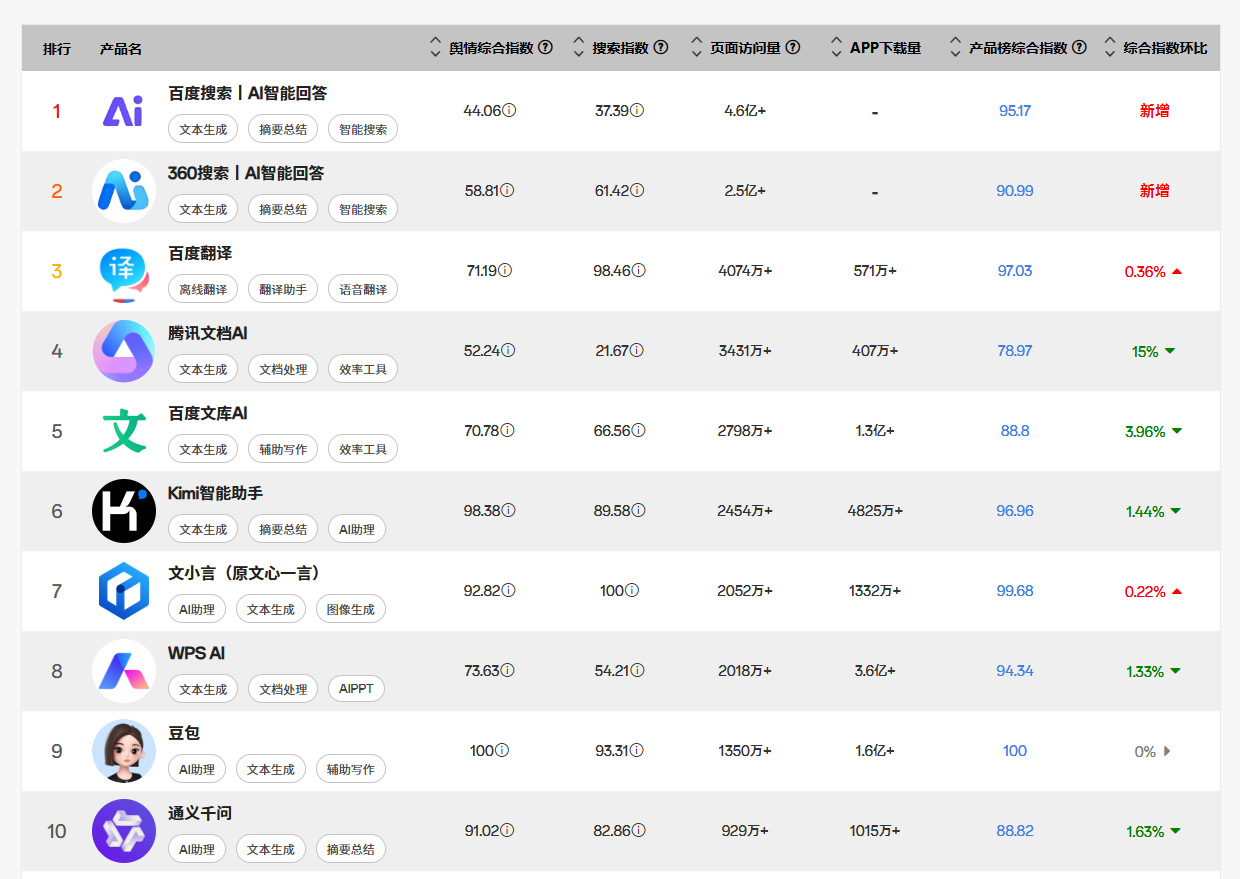Select 文档处理 tag under 腾讯文档AI
The height and width of the screenshot is (879, 1240).
(283, 369)
